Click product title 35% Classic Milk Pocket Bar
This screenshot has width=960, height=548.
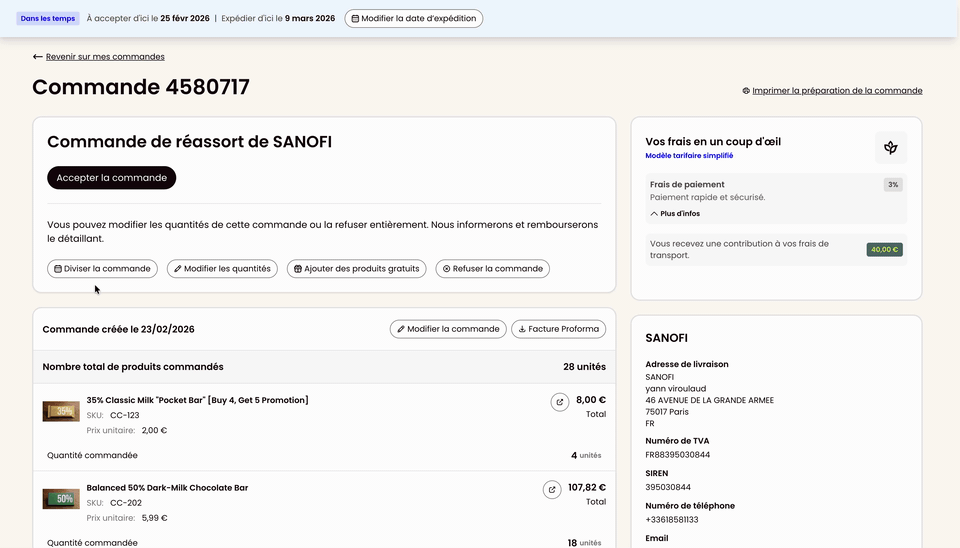tap(197, 400)
